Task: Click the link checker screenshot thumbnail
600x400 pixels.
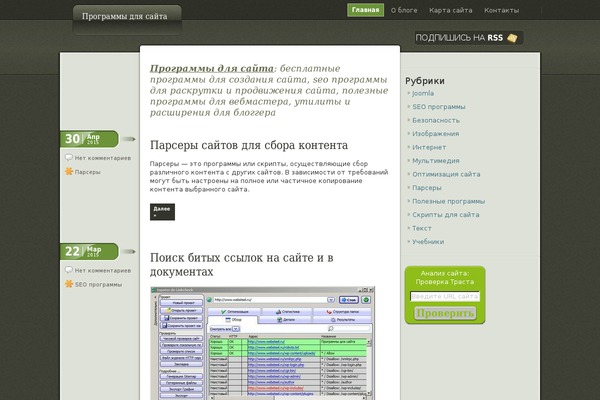Action: click(x=262, y=343)
